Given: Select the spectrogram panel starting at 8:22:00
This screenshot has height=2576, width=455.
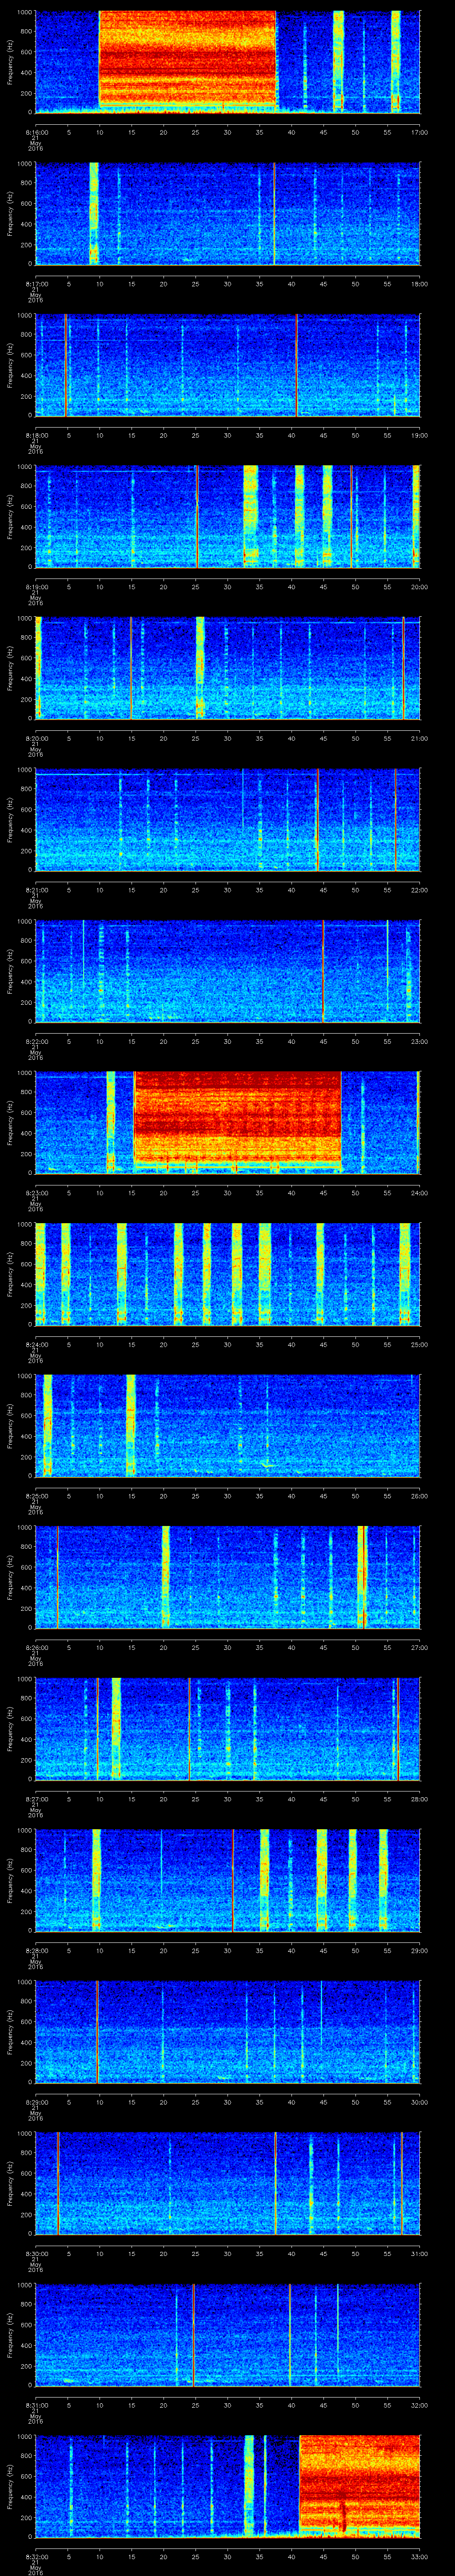Looking at the screenshot, I should tap(228, 971).
